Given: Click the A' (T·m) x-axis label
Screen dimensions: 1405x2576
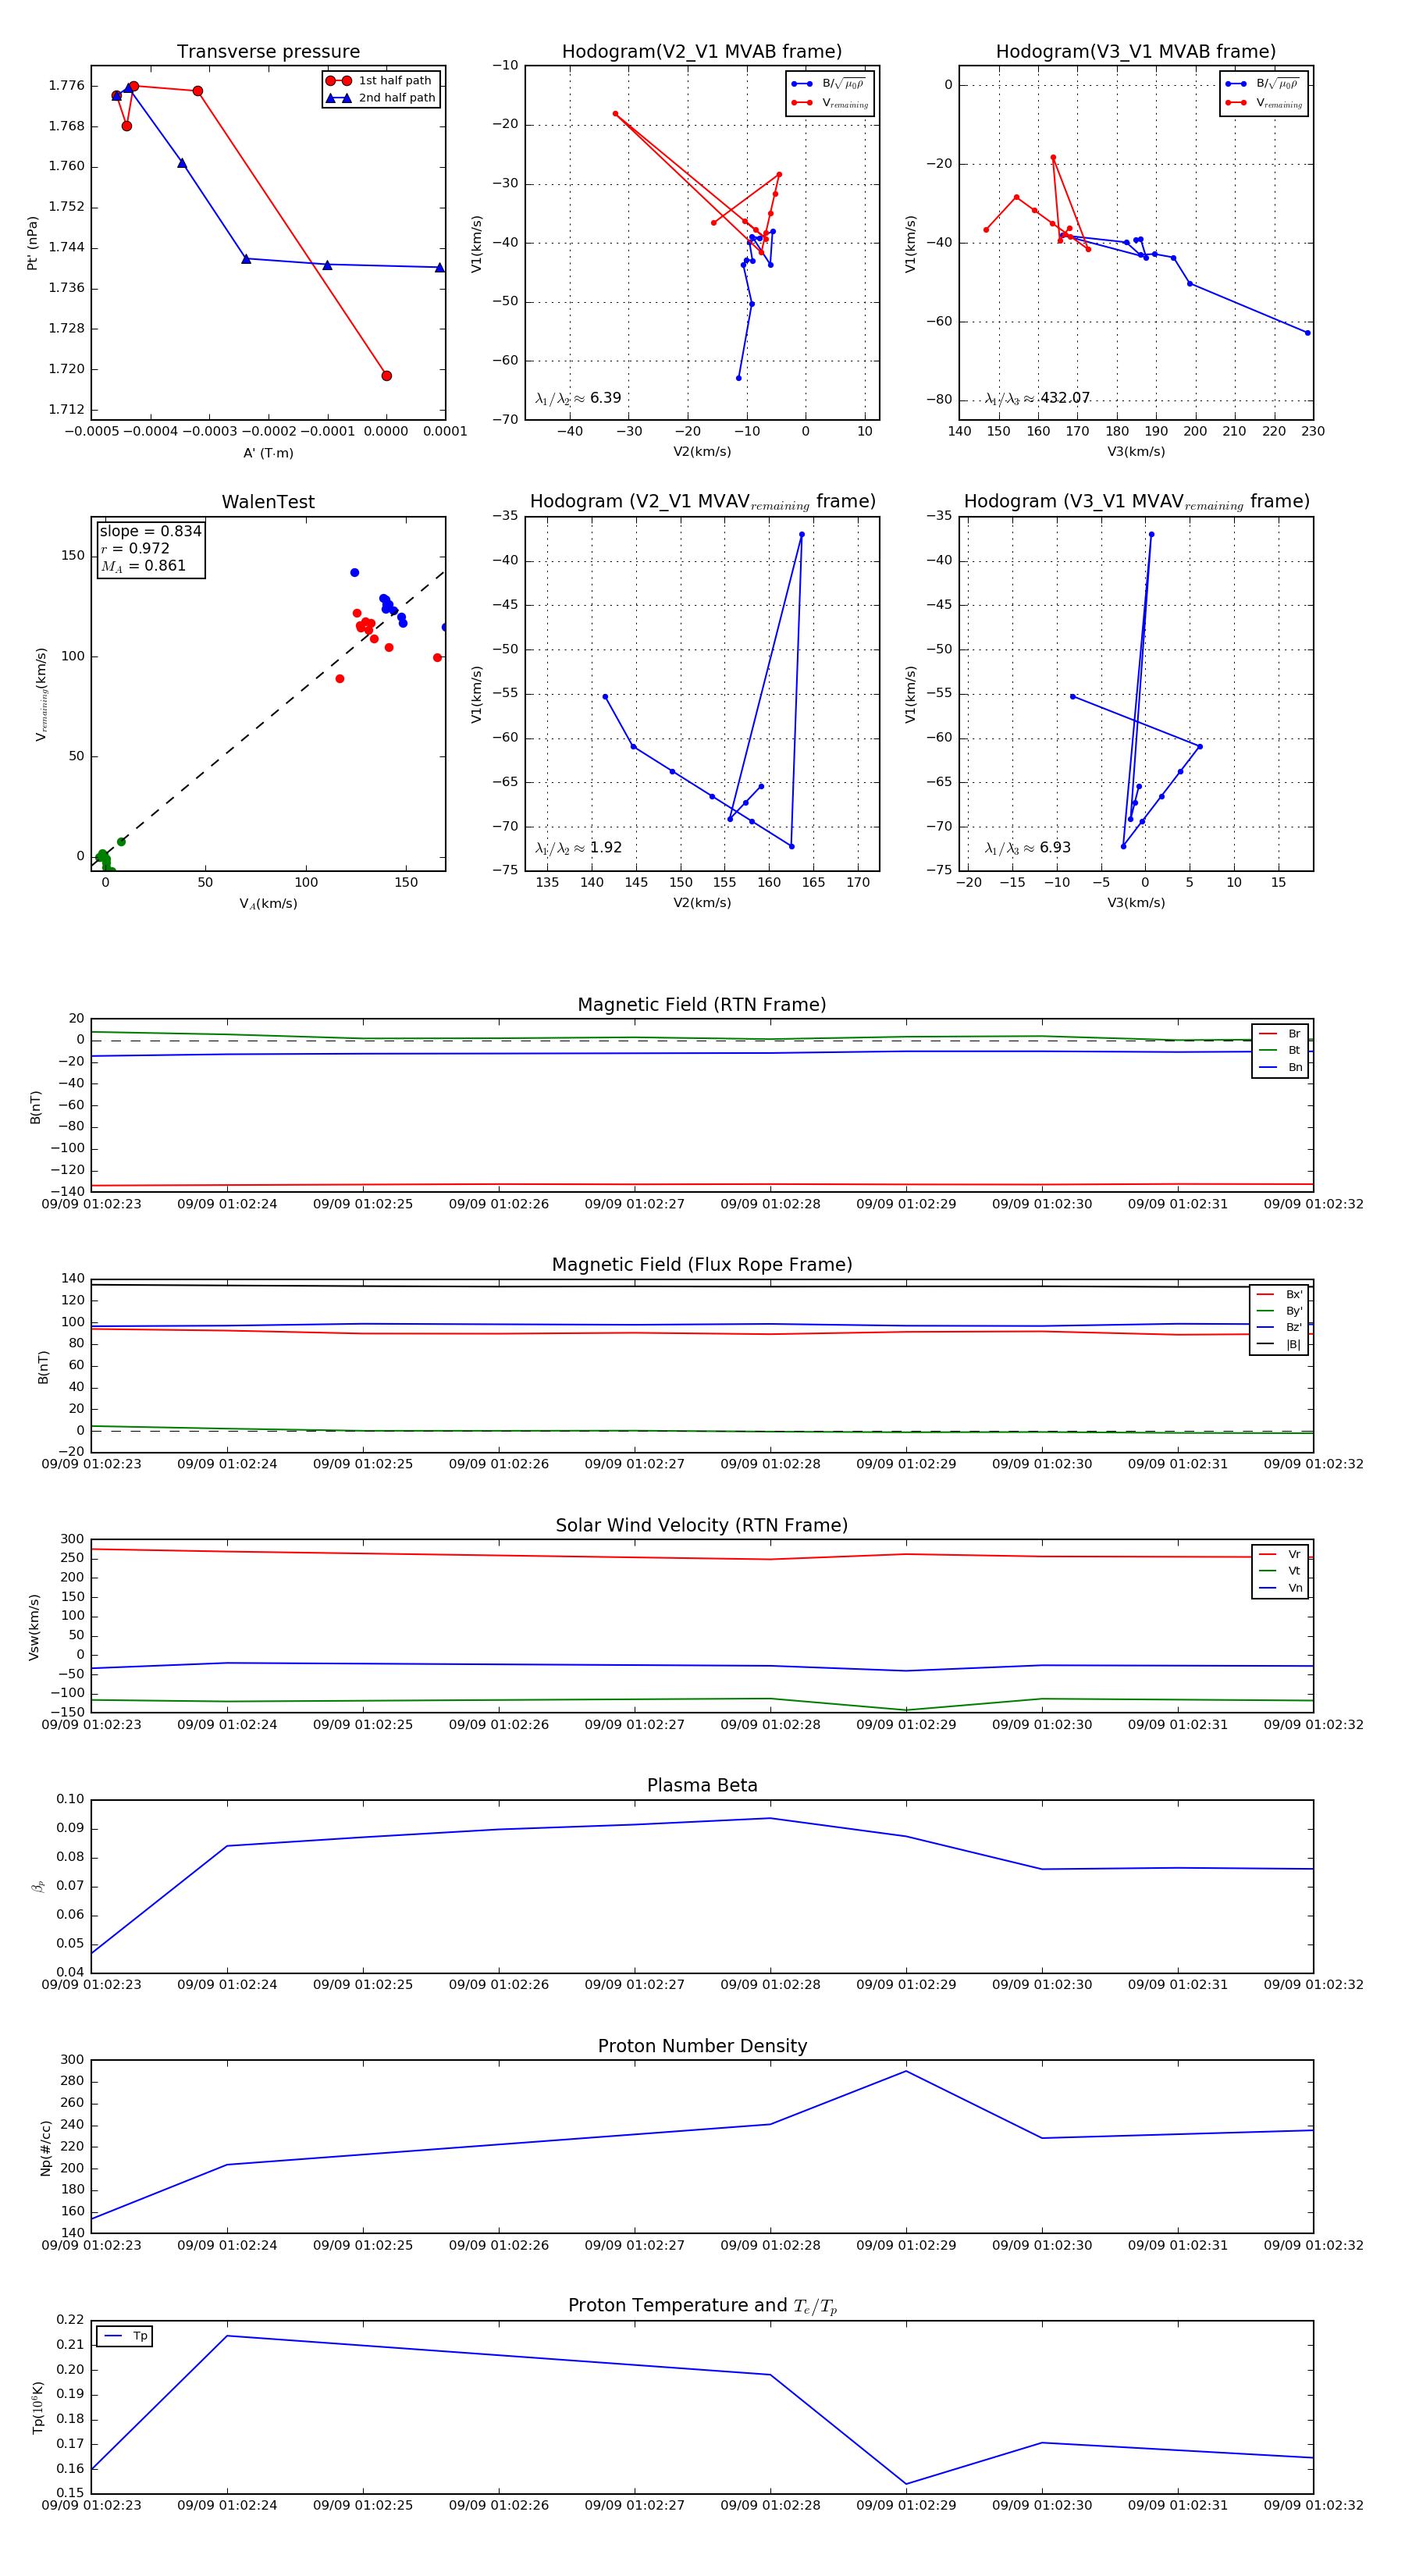Looking at the screenshot, I should [x=268, y=453].
